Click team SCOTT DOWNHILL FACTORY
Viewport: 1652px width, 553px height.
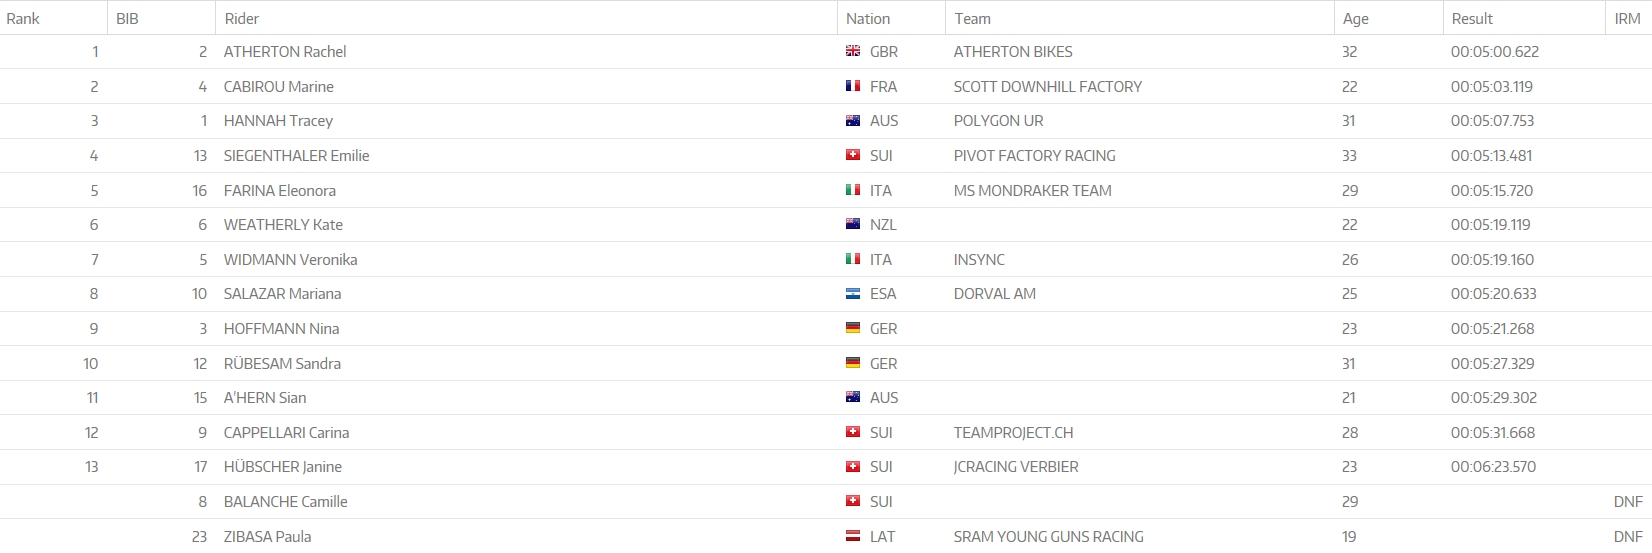[1047, 87]
